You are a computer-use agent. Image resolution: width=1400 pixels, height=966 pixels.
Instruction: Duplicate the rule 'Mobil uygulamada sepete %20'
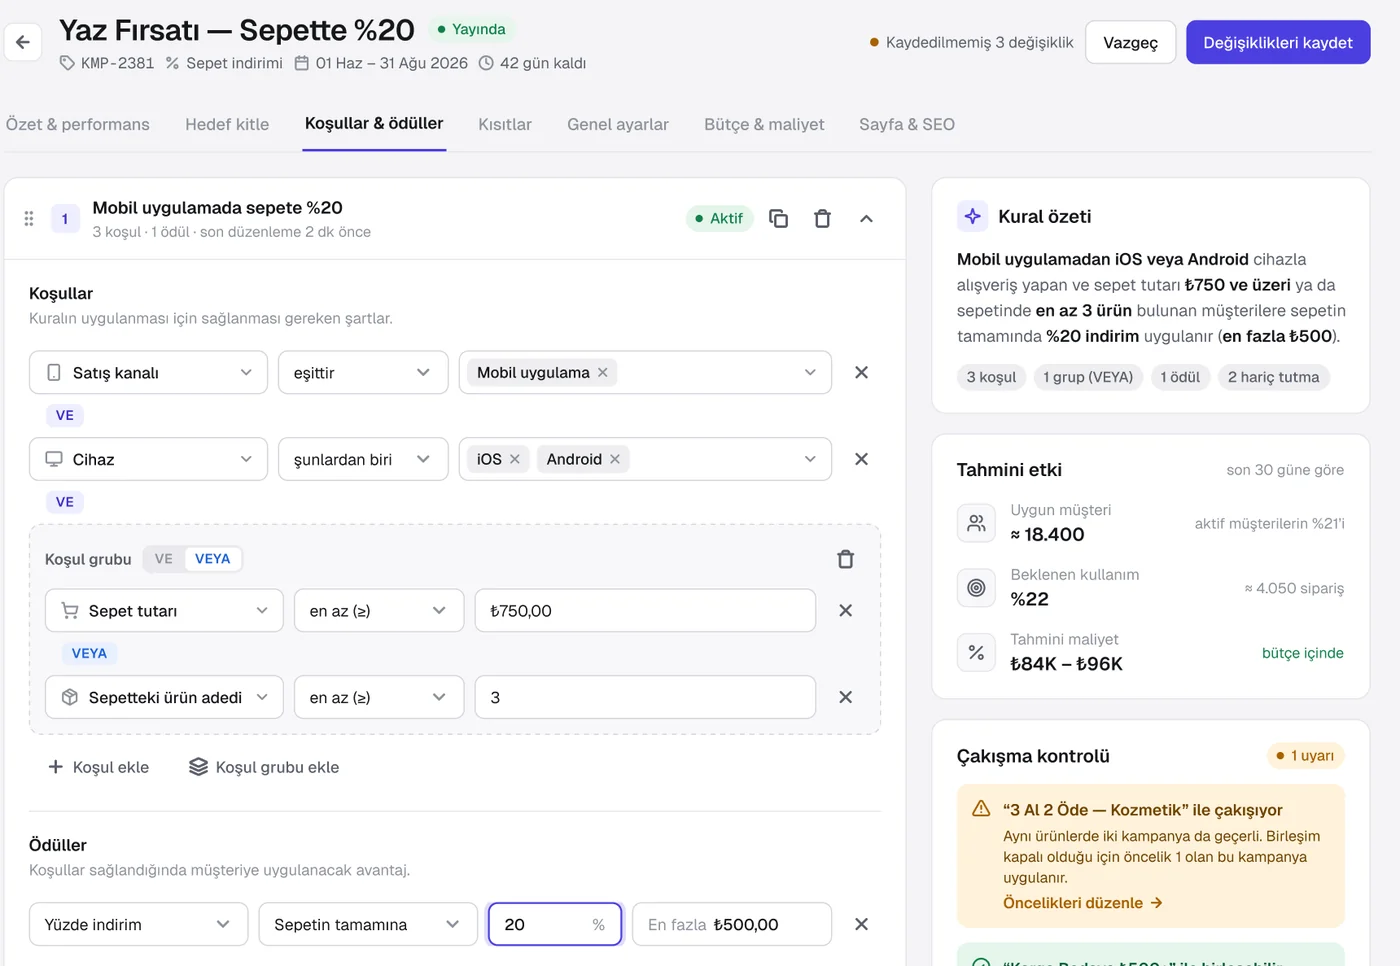point(778,218)
